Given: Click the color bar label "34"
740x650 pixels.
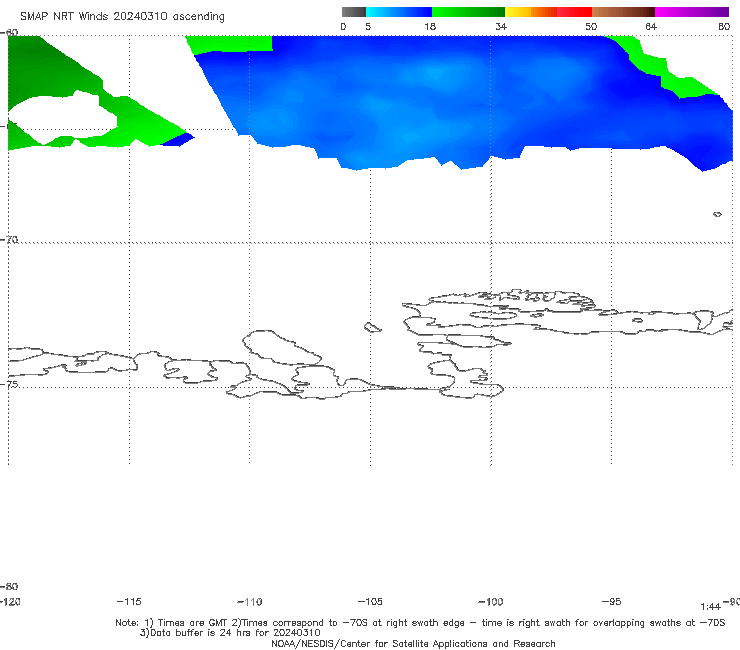Looking at the screenshot, I should (501, 26).
